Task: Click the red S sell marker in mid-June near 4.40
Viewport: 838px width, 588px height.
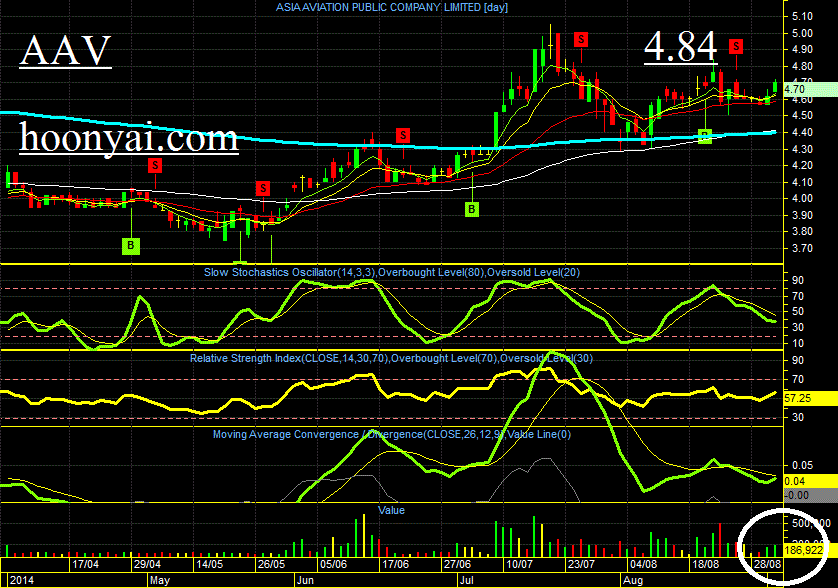Action: (403, 135)
